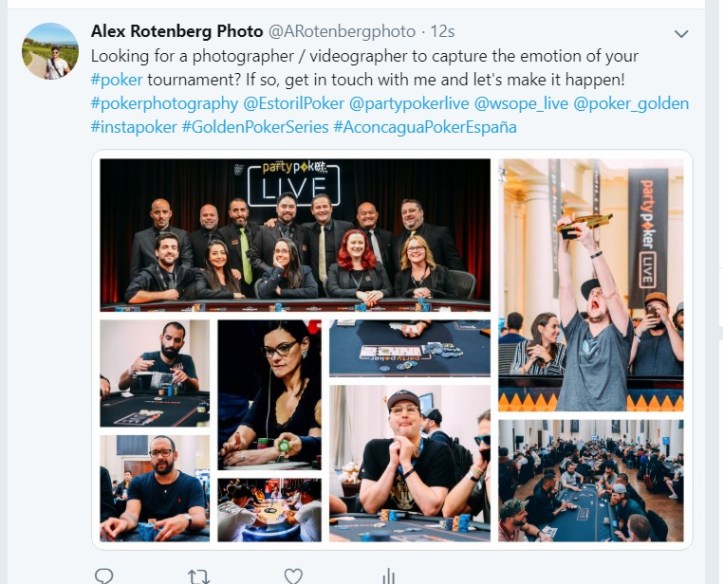The height and width of the screenshot is (584, 723).
Task: Open the @poker_golden mention
Action: [x=631, y=103]
